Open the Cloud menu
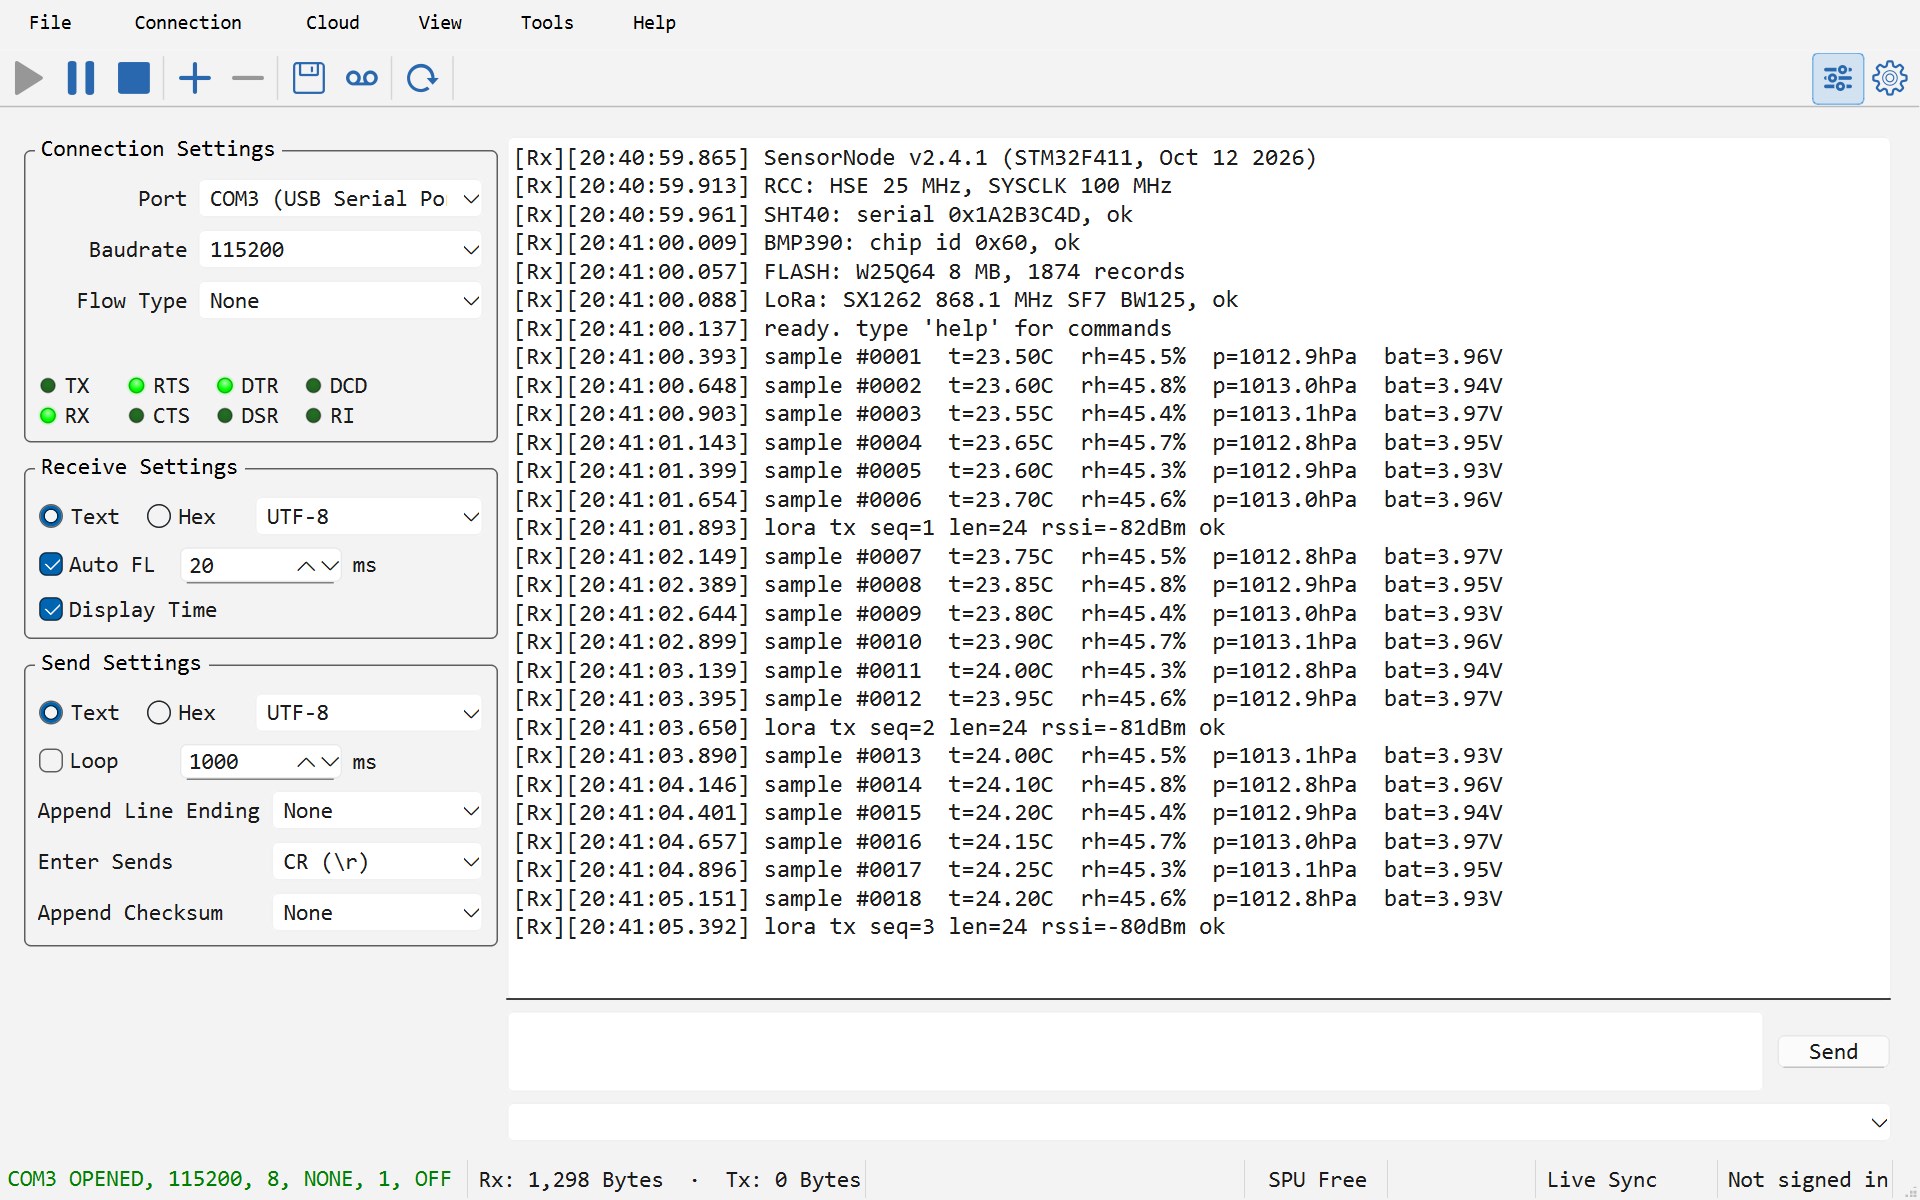 (332, 22)
